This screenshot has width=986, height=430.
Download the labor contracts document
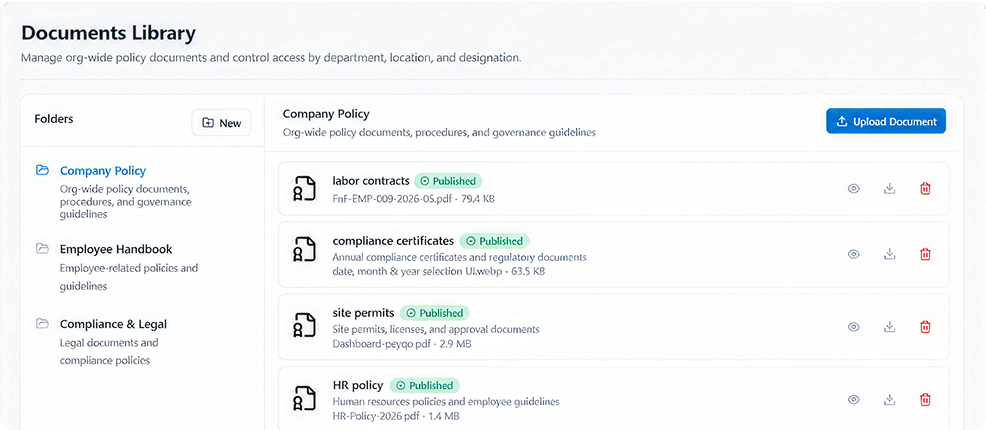(x=889, y=189)
